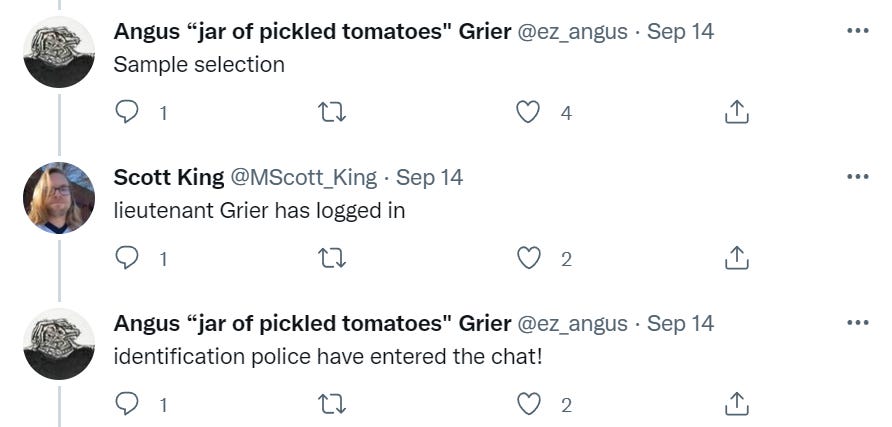Image resolution: width=892 pixels, height=427 pixels.
Task: Share the "identification police" tweet
Action: [736, 405]
